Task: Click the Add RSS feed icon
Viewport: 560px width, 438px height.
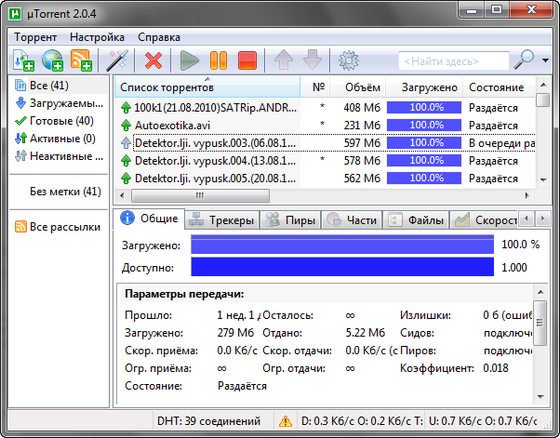Action: pos(81,60)
